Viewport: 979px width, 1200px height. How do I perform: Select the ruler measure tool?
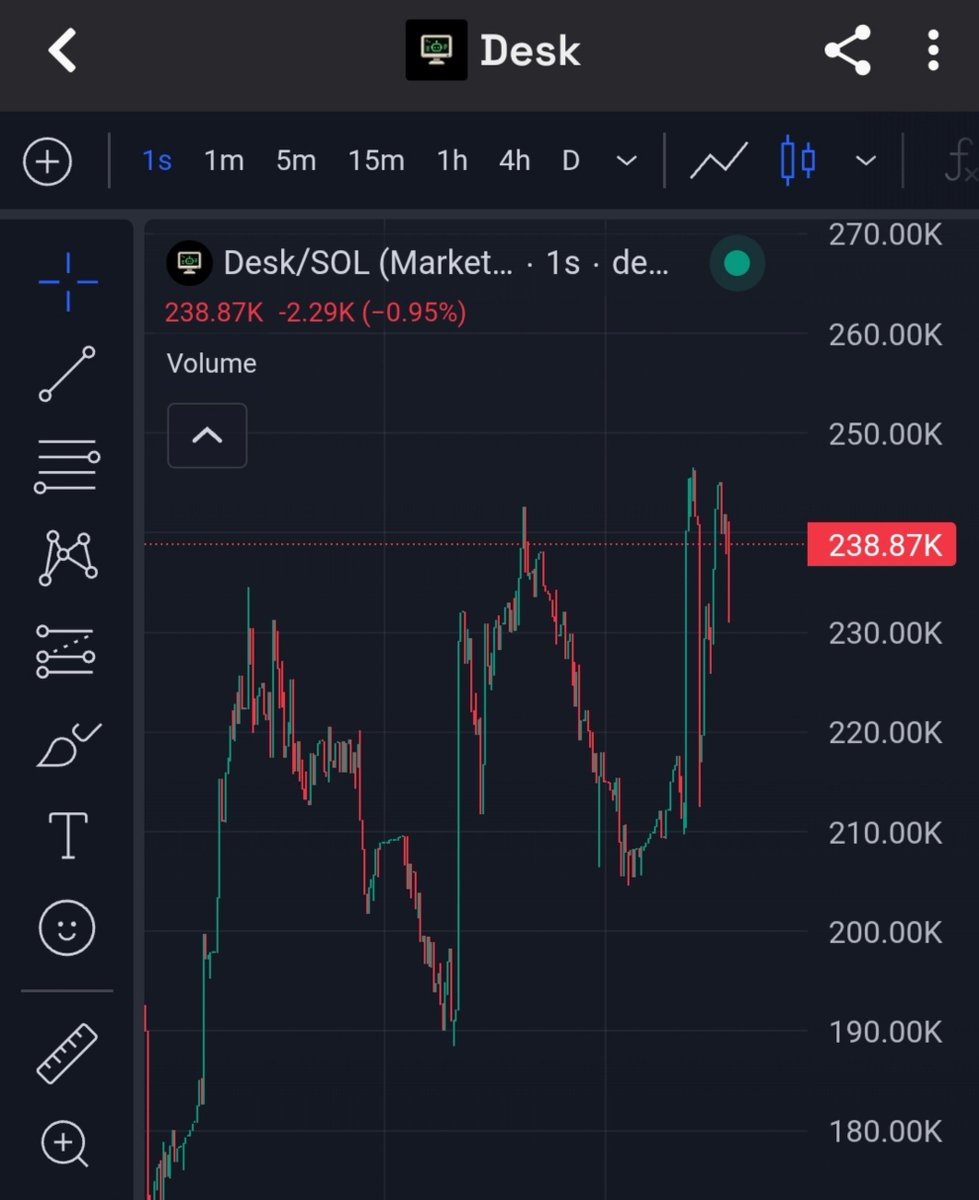67,1053
